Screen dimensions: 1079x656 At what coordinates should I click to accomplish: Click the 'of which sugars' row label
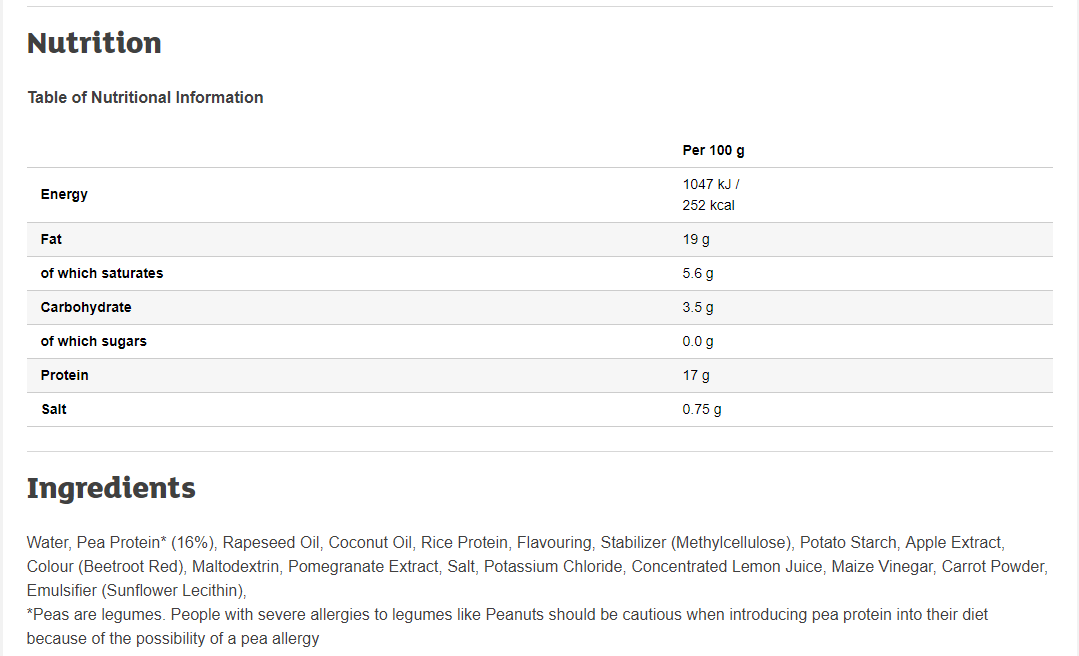coord(94,341)
